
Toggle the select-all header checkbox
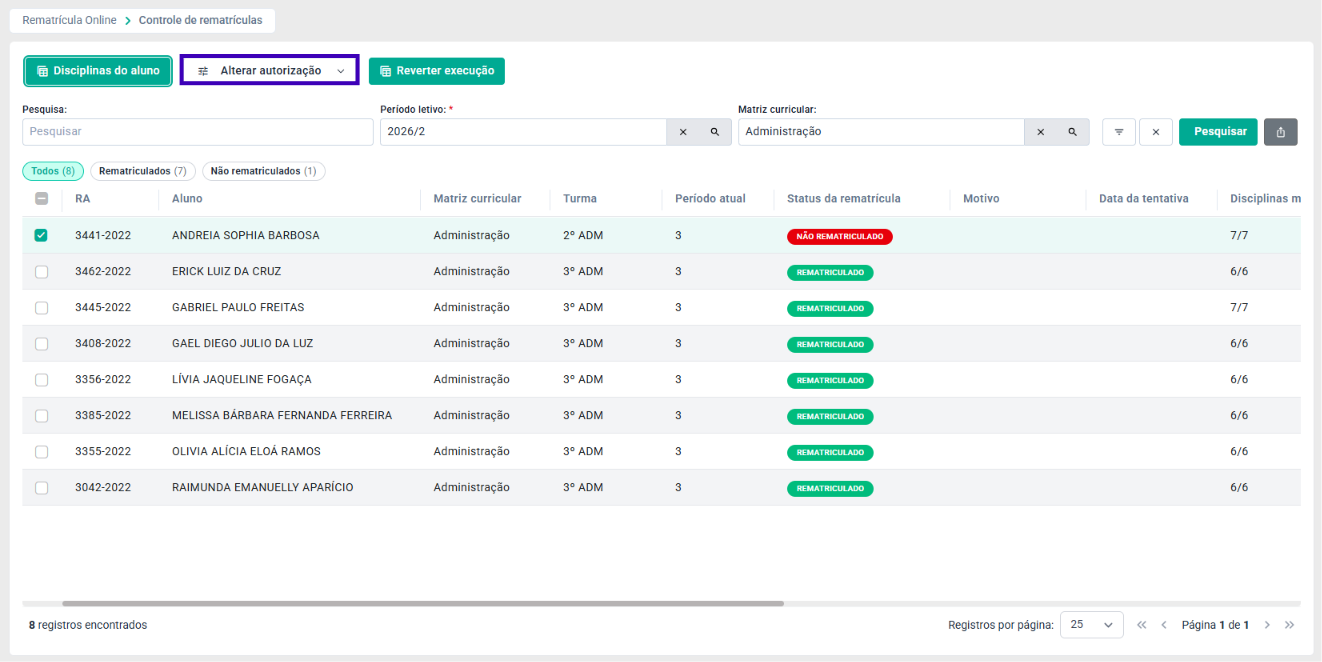(x=41, y=199)
